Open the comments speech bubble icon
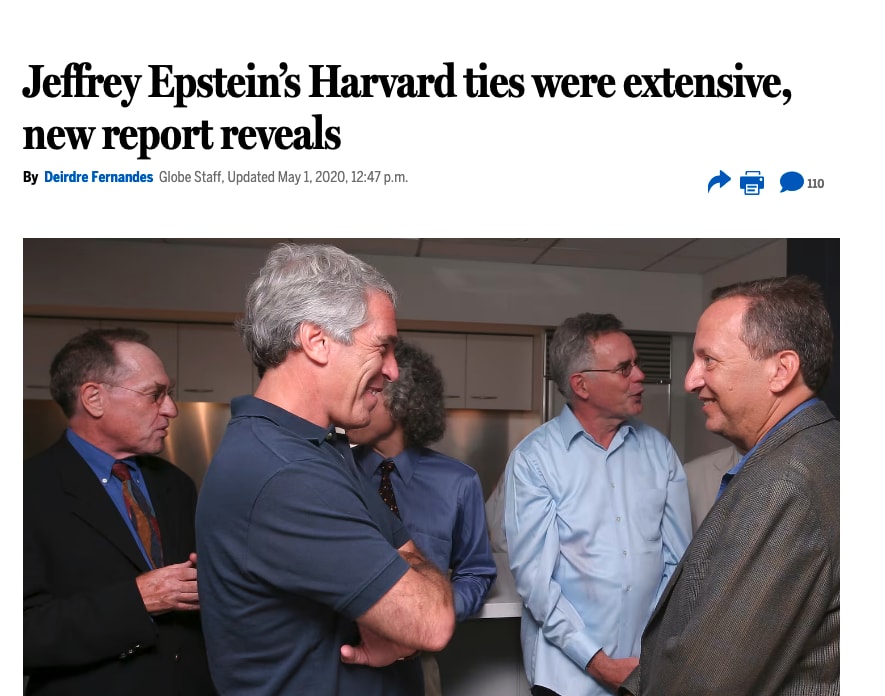This screenshot has width=885, height=696. click(791, 182)
